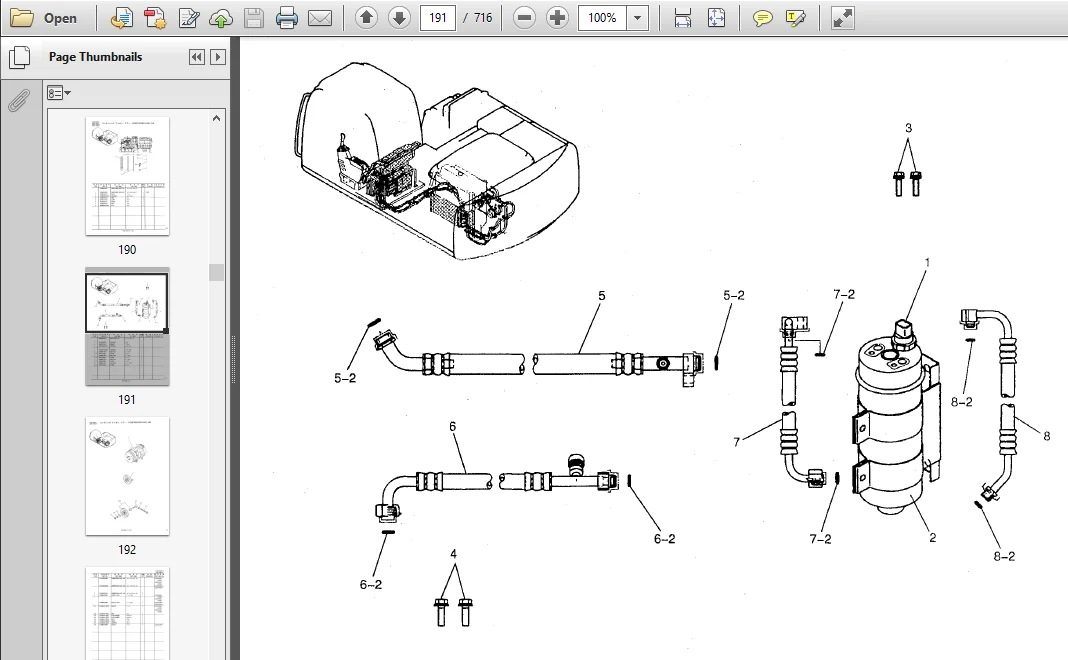This screenshot has width=1068, height=660.
Task: Click part label 4 above bolts
Action: [x=454, y=554]
